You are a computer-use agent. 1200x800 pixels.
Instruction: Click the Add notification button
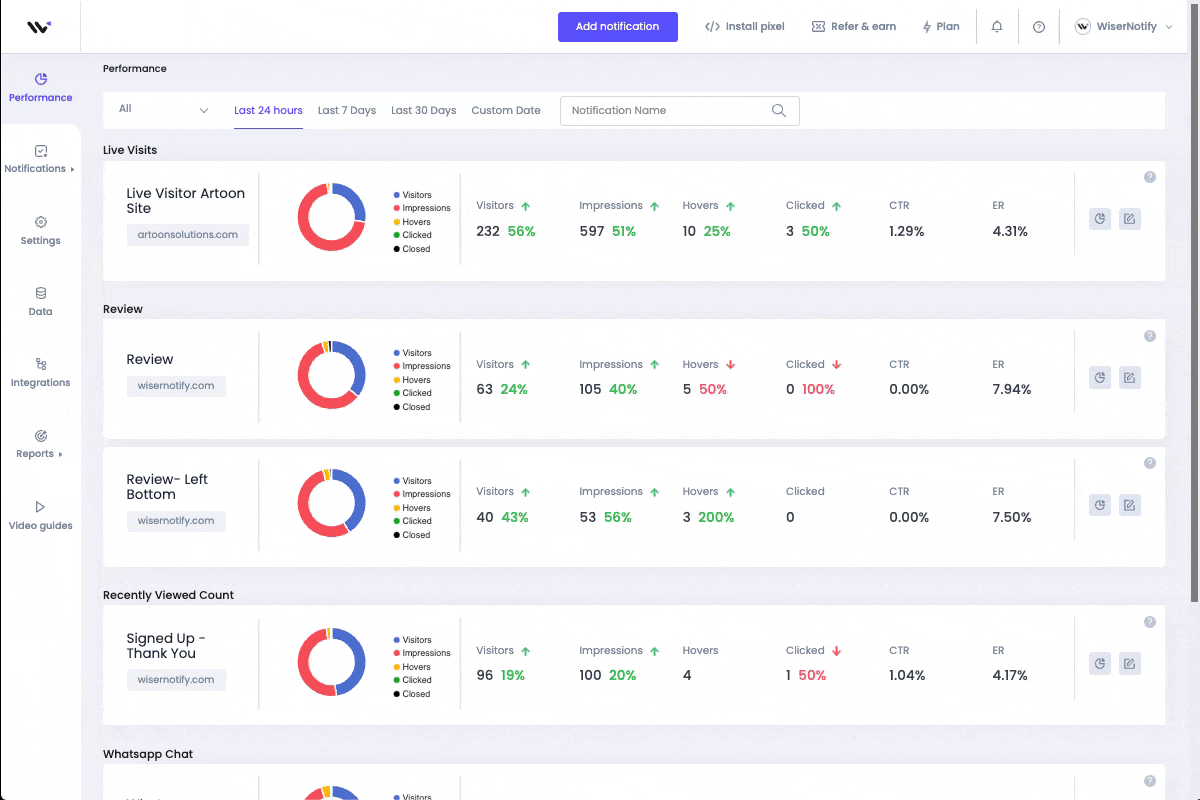[x=618, y=27]
